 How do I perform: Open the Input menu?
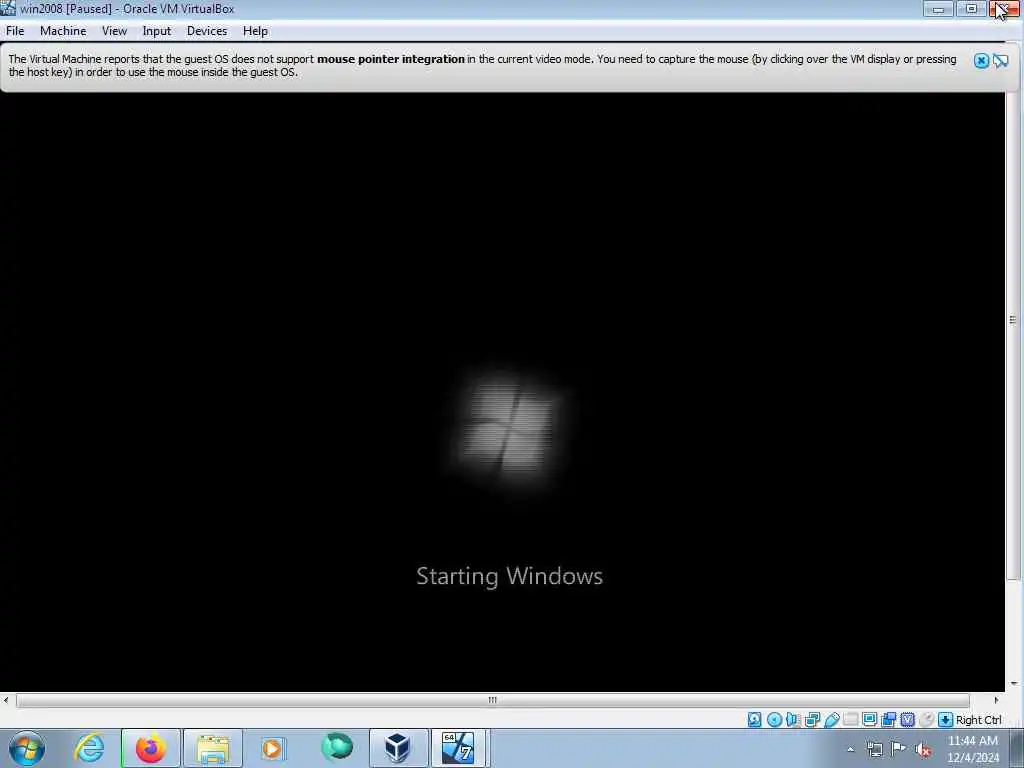point(157,31)
